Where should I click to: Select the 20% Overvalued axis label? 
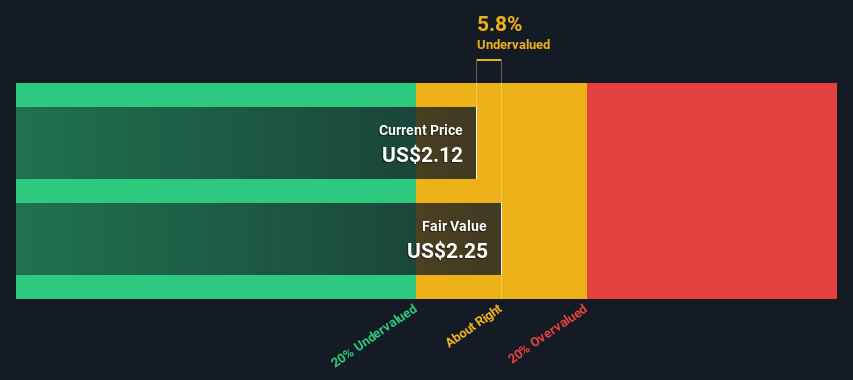pos(548,334)
